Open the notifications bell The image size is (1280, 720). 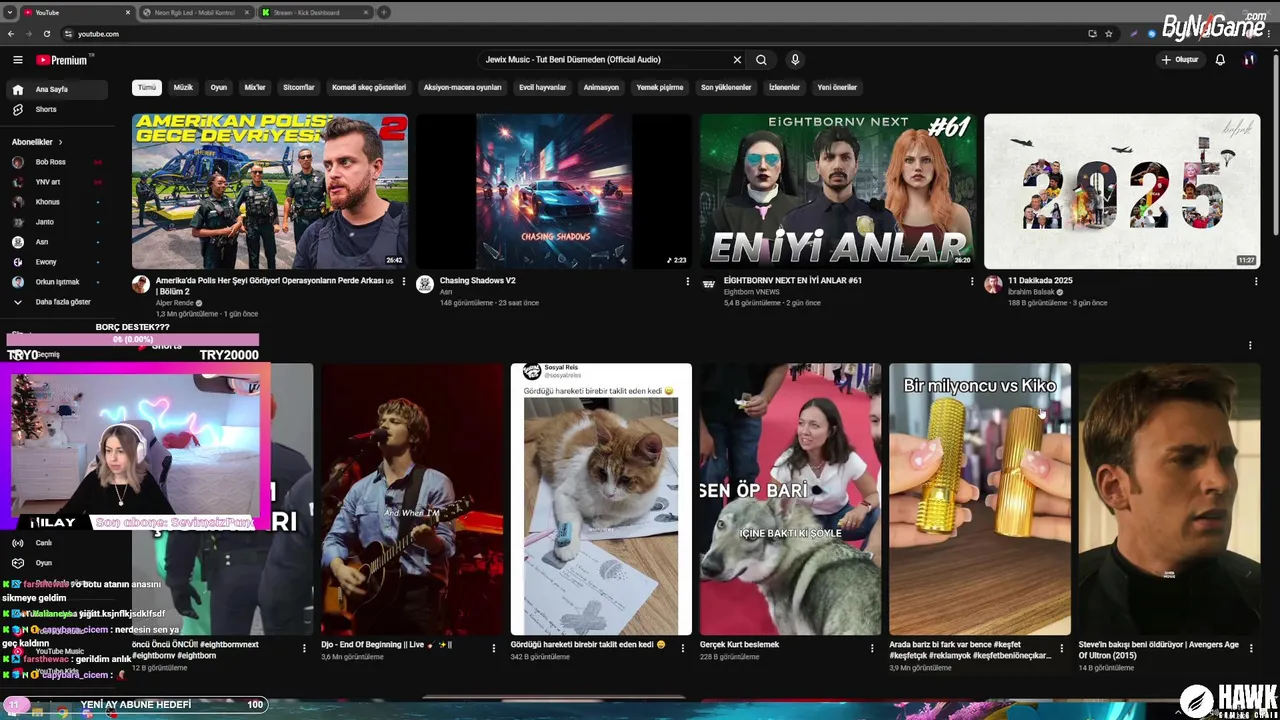1220,60
